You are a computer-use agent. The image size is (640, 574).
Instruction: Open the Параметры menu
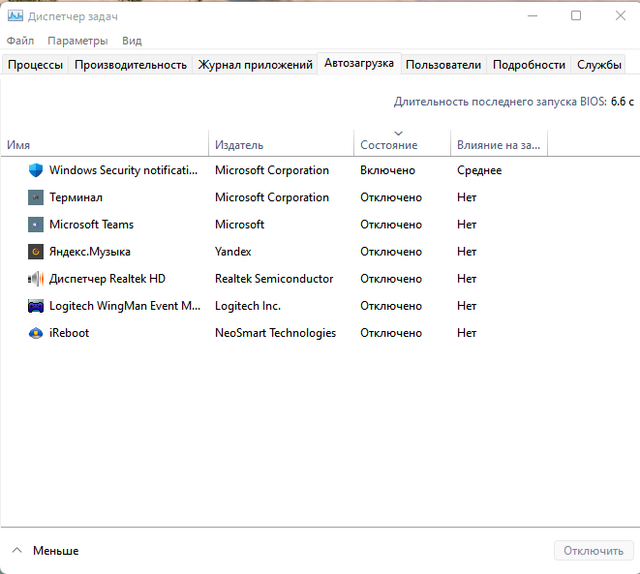78,40
